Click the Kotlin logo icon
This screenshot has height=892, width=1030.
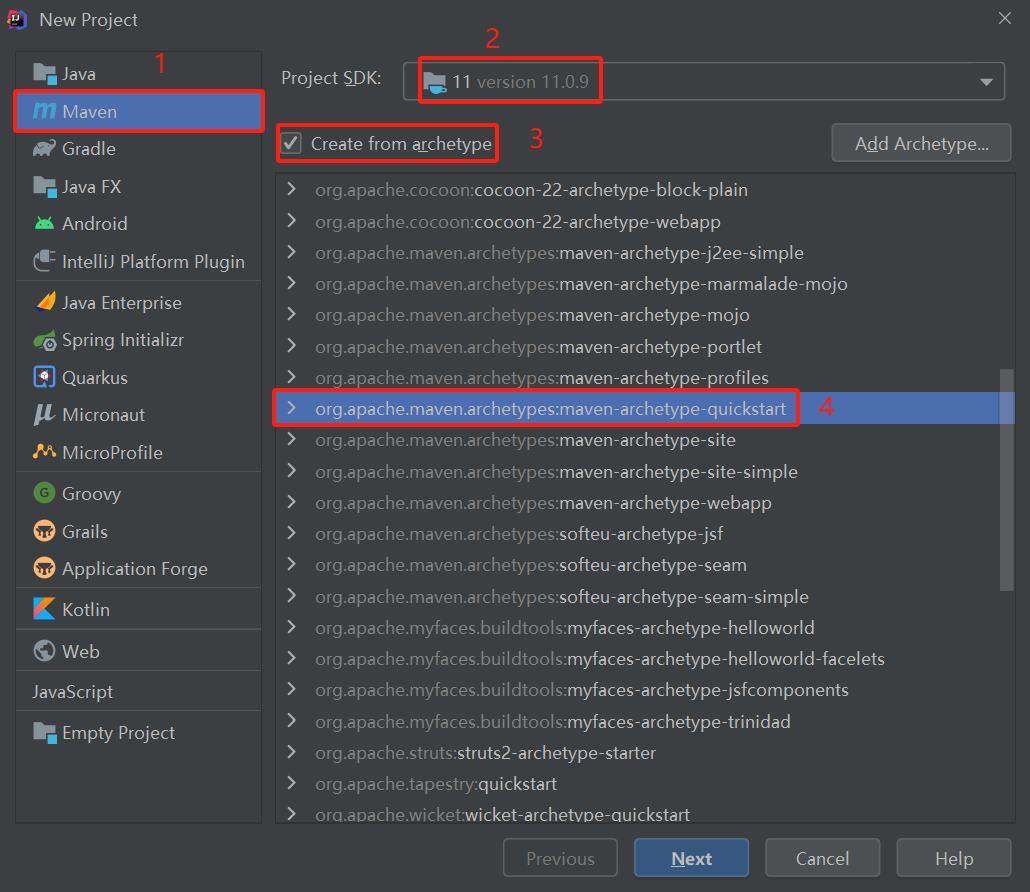coord(44,609)
